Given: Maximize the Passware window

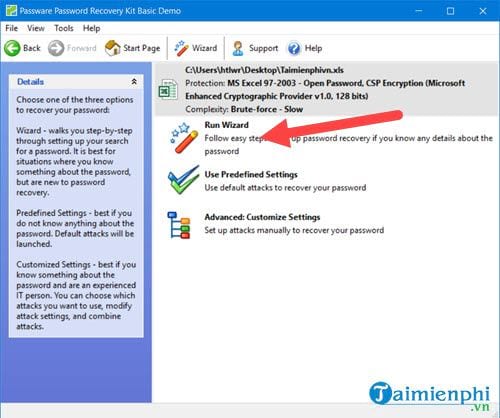Looking at the screenshot, I should coord(450,11).
